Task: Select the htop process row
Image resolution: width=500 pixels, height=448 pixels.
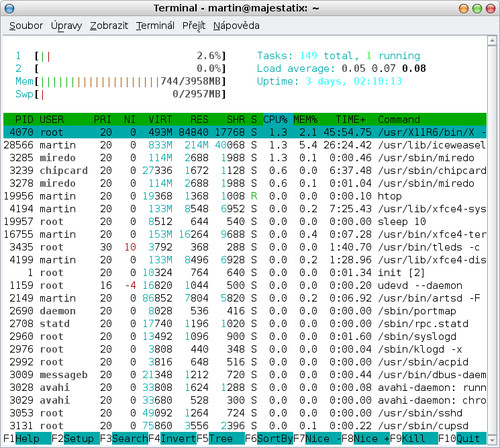Action: click(x=245, y=196)
